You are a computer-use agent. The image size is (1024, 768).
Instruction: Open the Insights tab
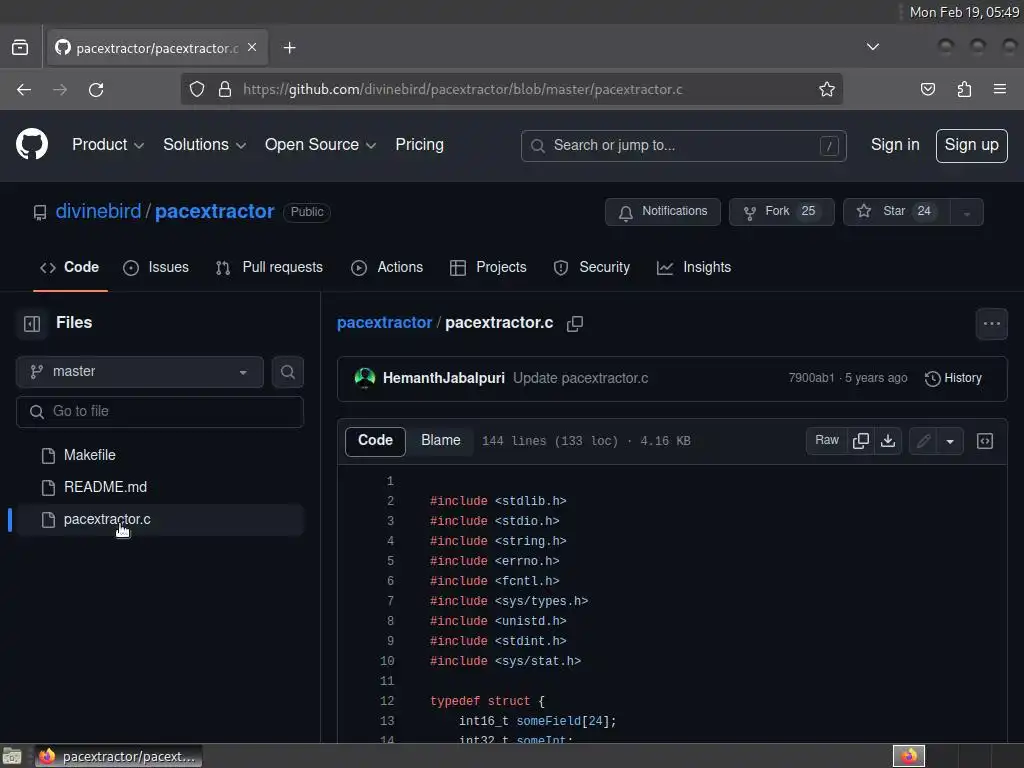point(694,268)
